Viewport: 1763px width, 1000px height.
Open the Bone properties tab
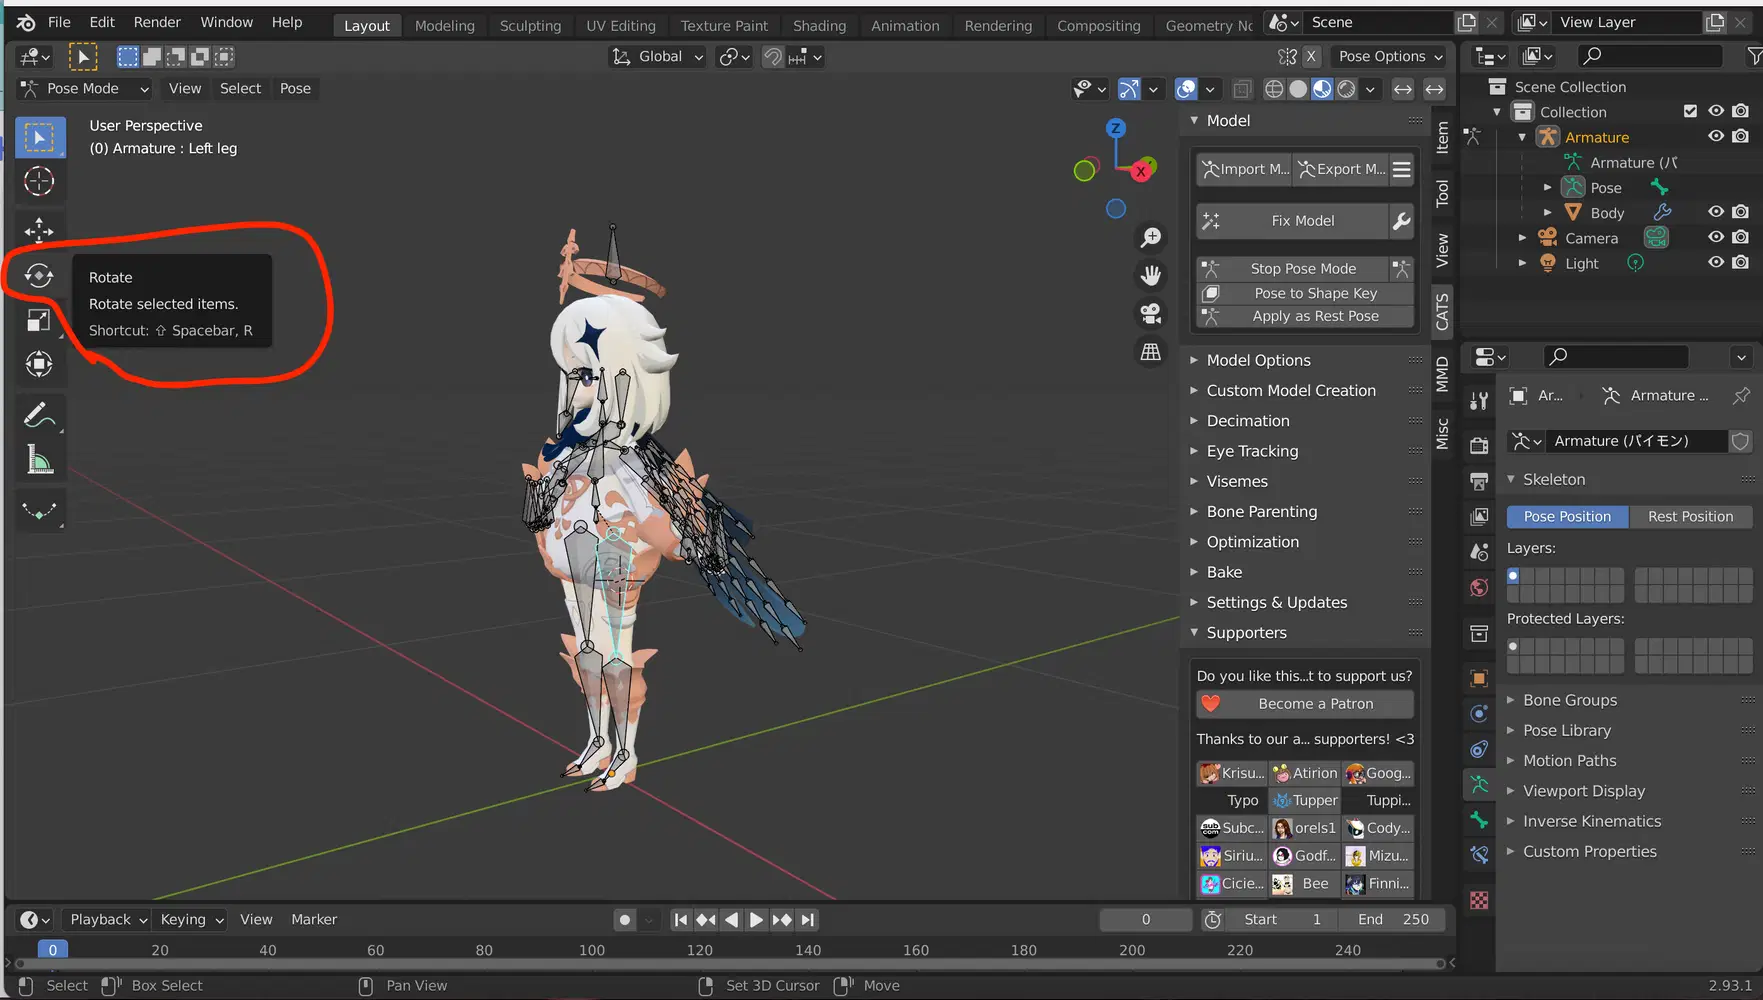pos(1478,820)
